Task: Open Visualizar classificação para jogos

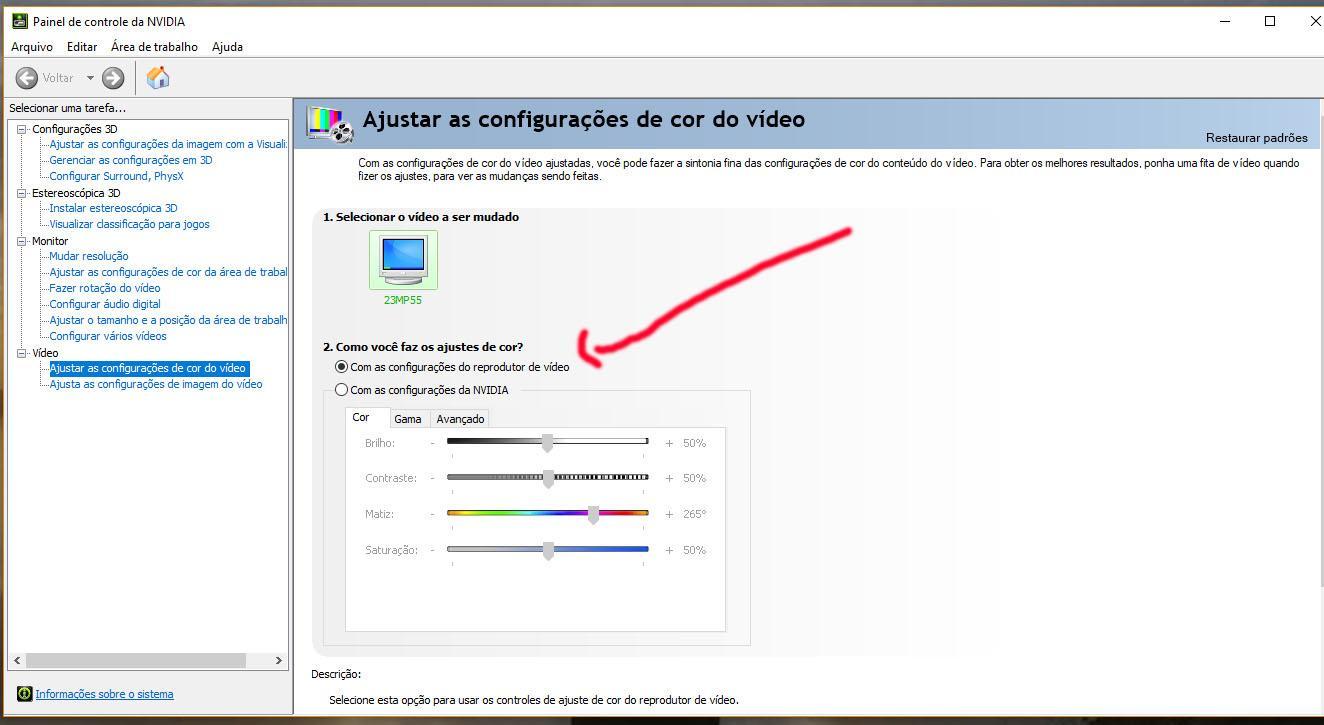Action: [x=129, y=224]
